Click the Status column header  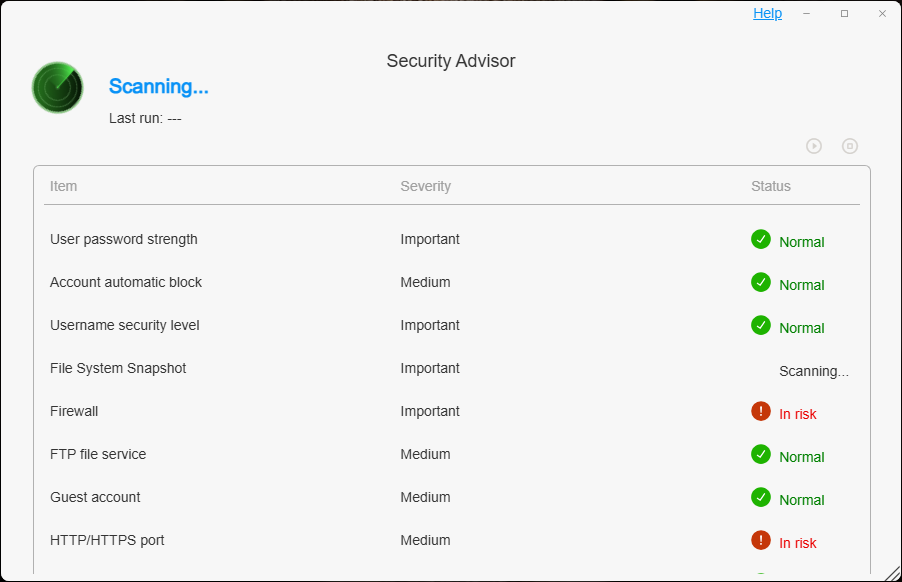(770, 186)
